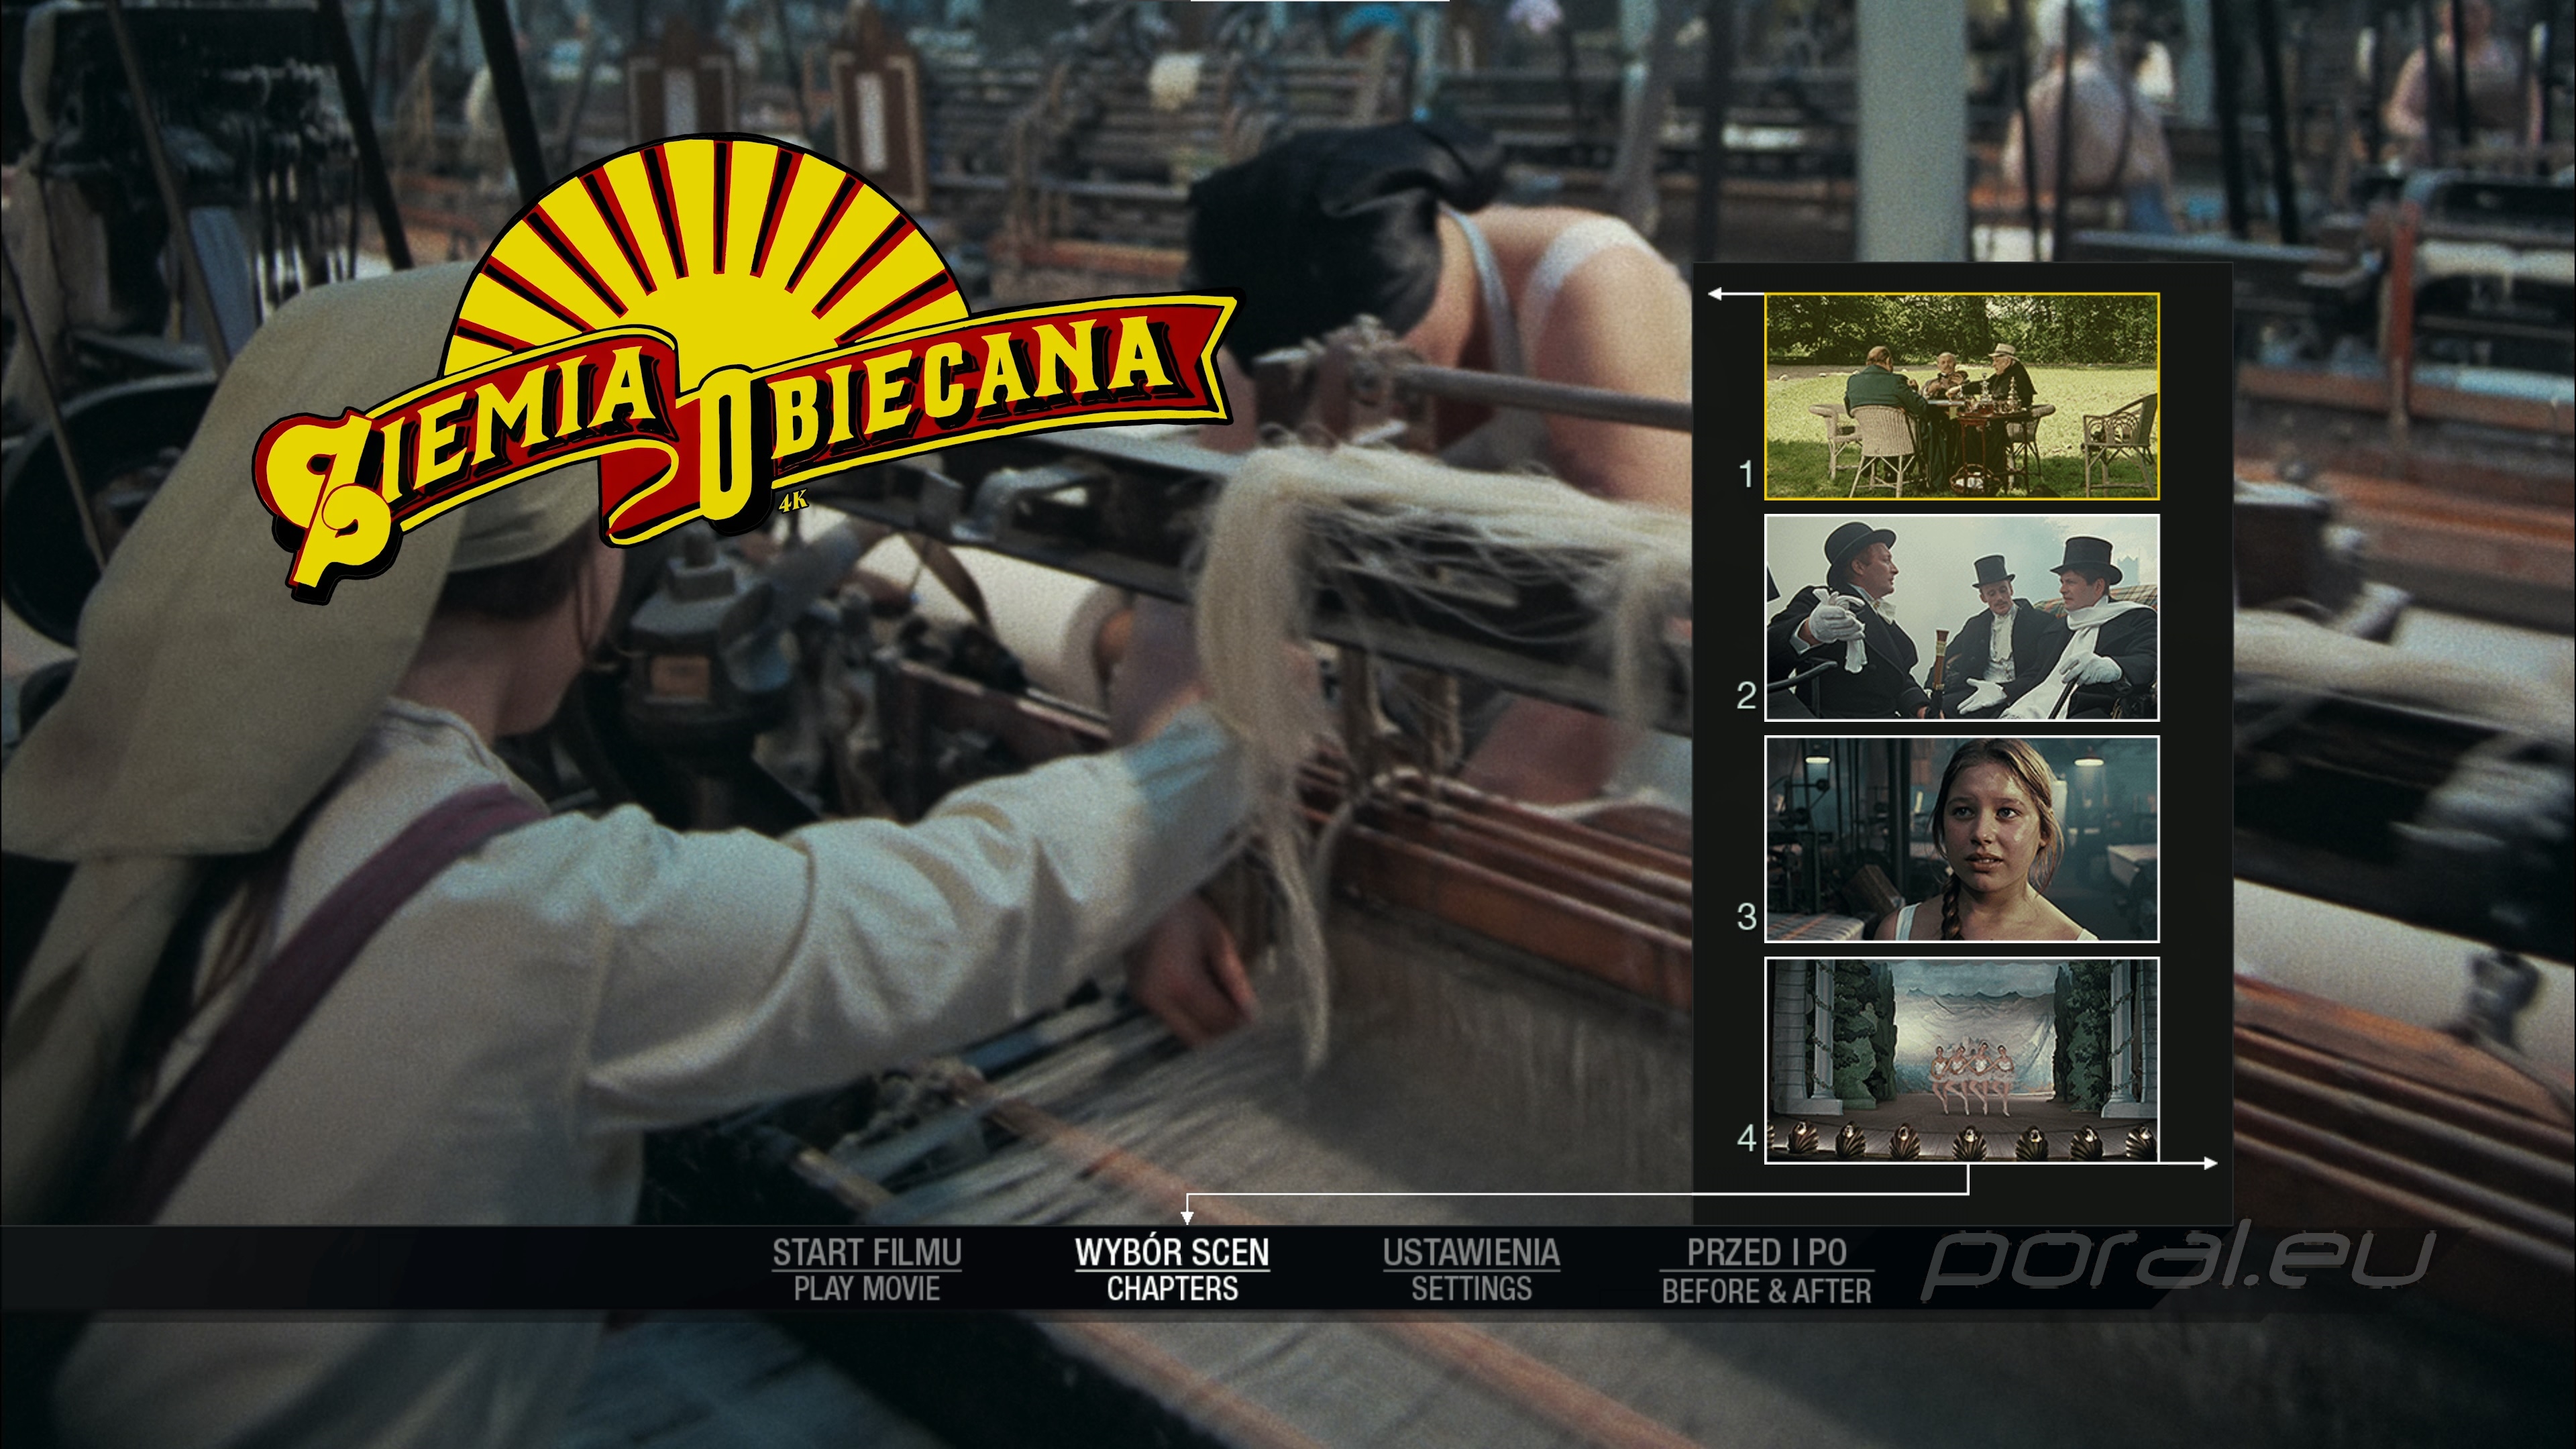Select START FILMU / Play Movie
The height and width of the screenshot is (1449, 2576).
(x=866, y=1270)
